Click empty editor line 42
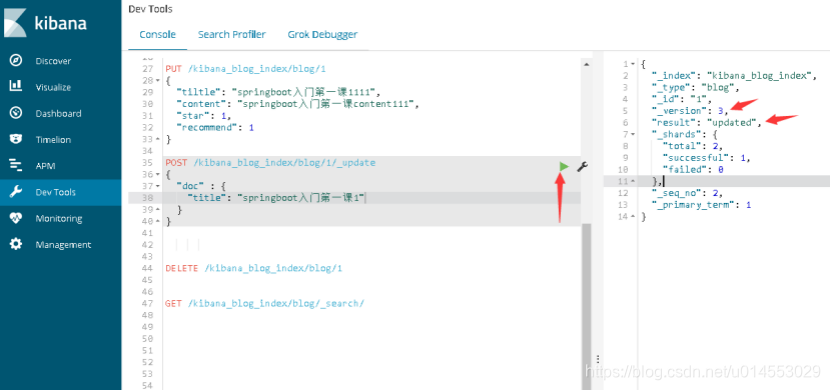The height and width of the screenshot is (390, 830). coord(371,244)
